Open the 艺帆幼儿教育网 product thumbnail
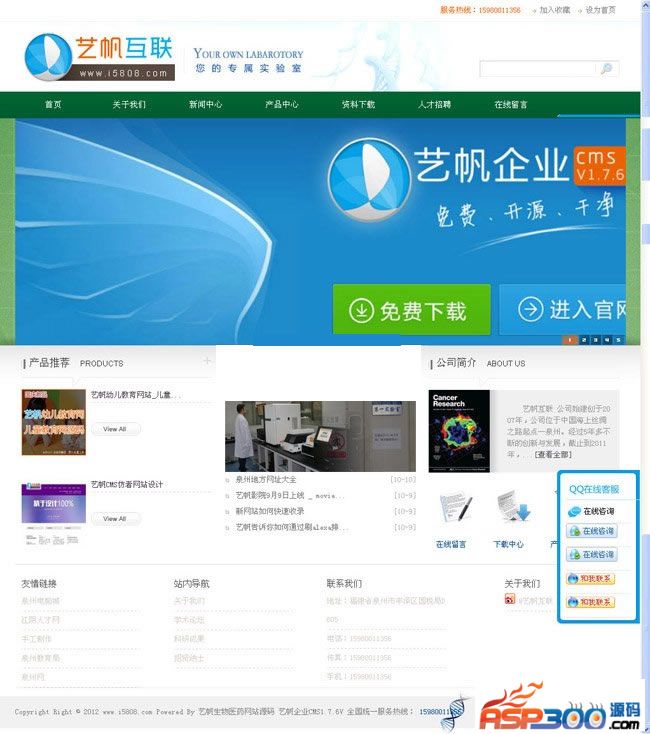The image size is (650, 734). [x=54, y=422]
